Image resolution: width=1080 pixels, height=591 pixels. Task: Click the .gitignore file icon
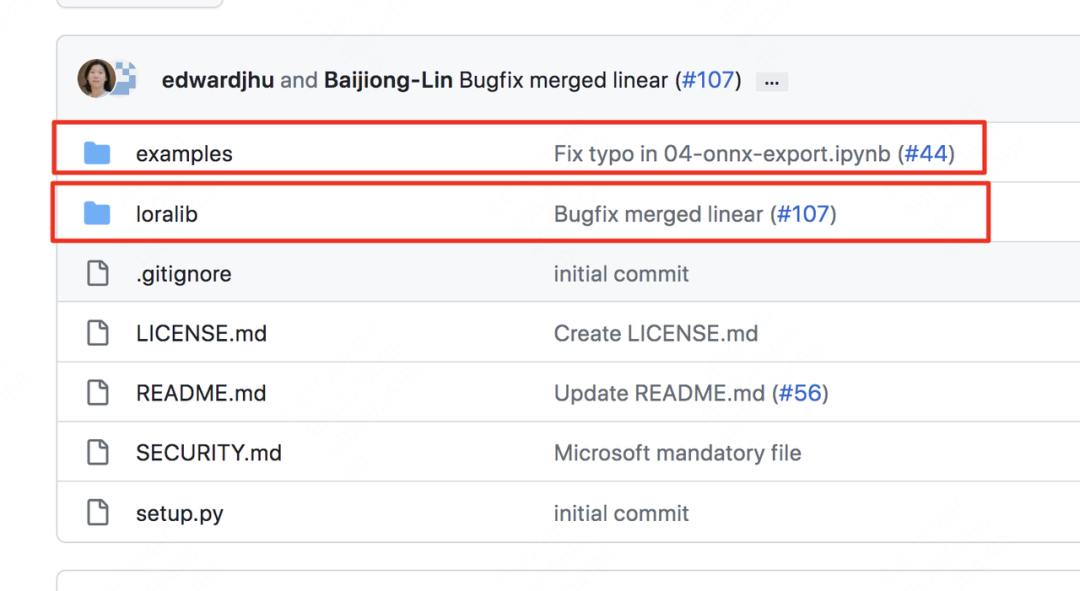(x=97, y=273)
